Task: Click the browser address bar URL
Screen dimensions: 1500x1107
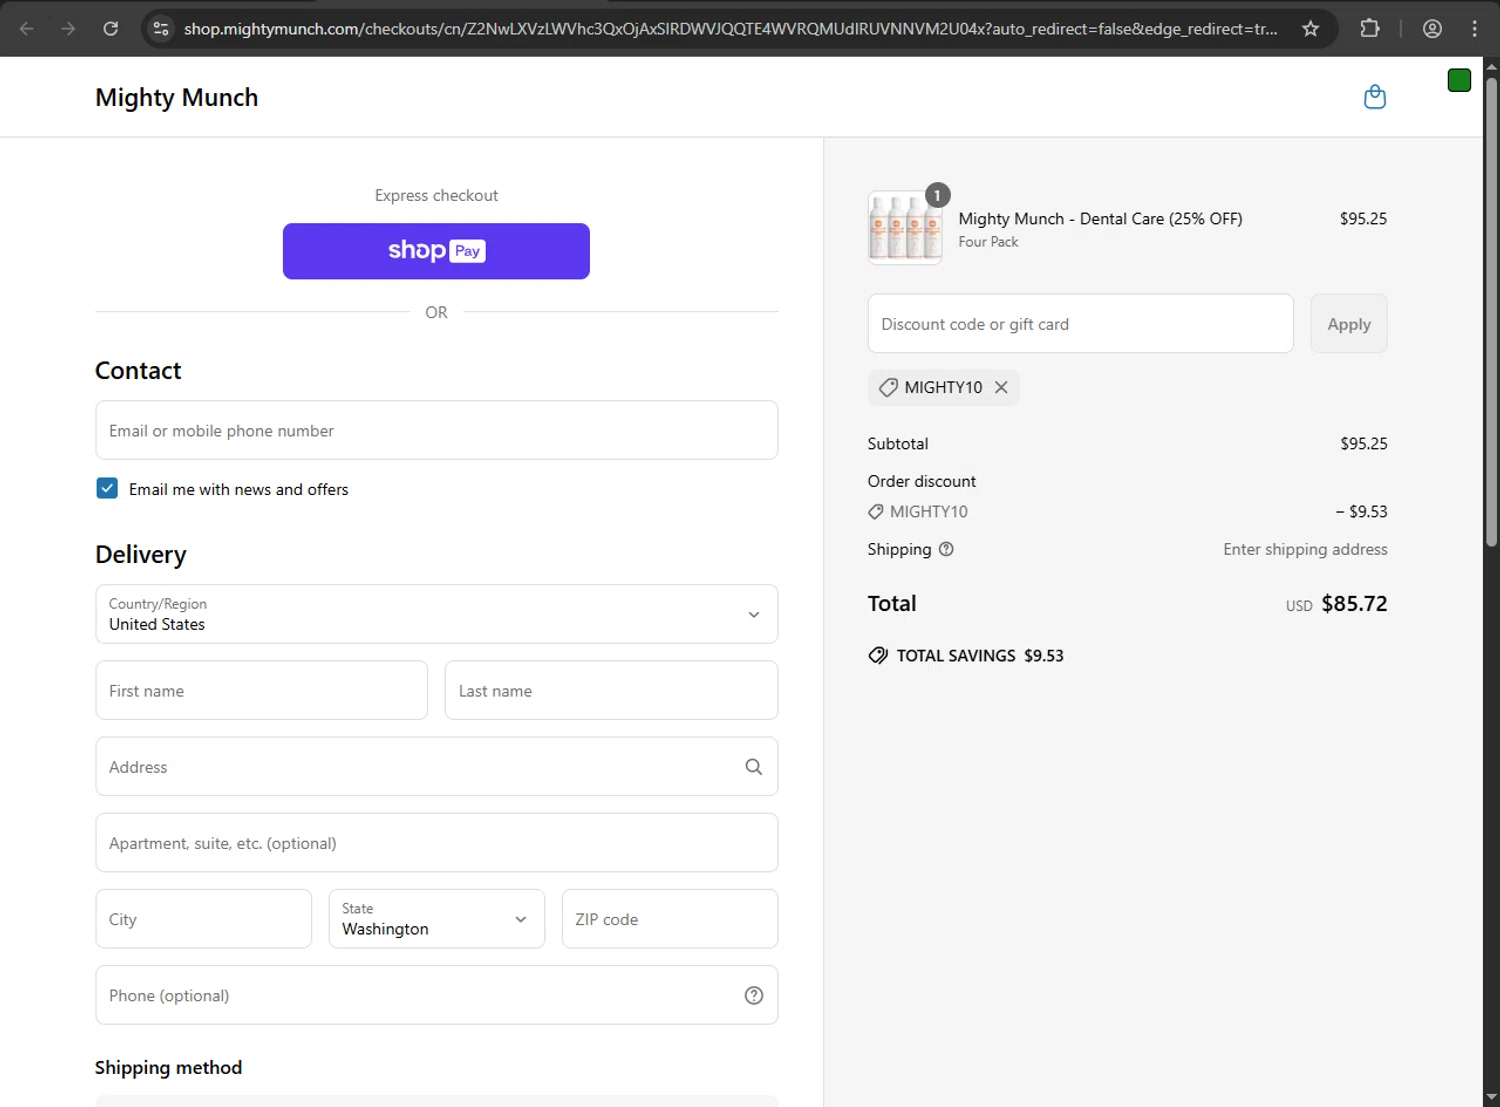Action: [x=730, y=29]
